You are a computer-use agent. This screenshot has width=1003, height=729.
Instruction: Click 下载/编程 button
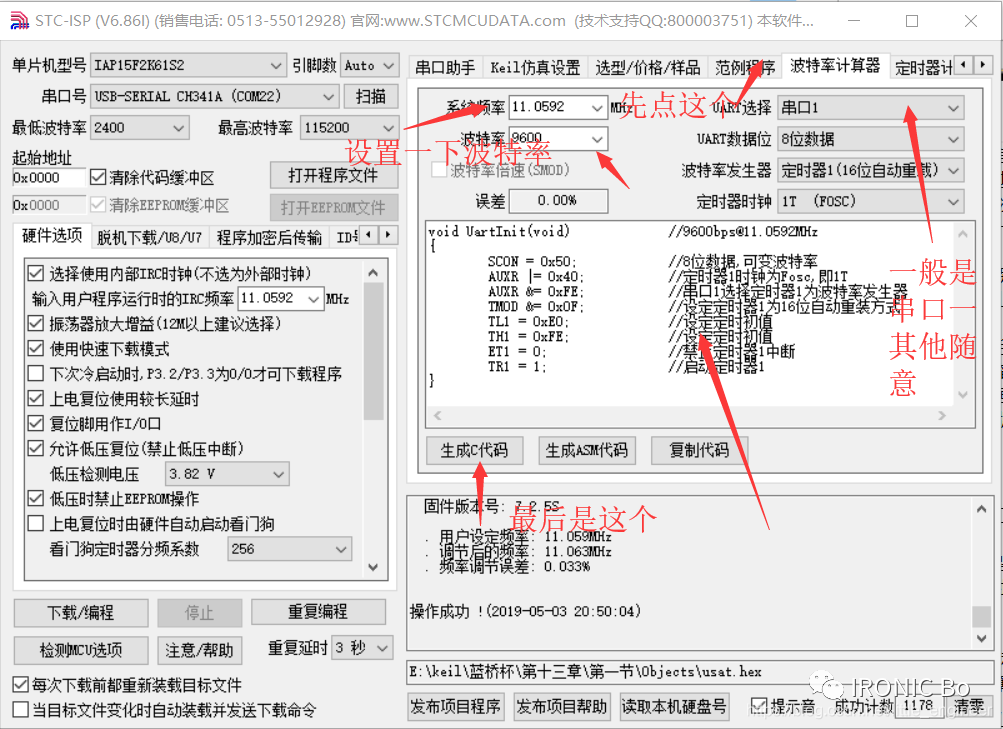pos(81,613)
